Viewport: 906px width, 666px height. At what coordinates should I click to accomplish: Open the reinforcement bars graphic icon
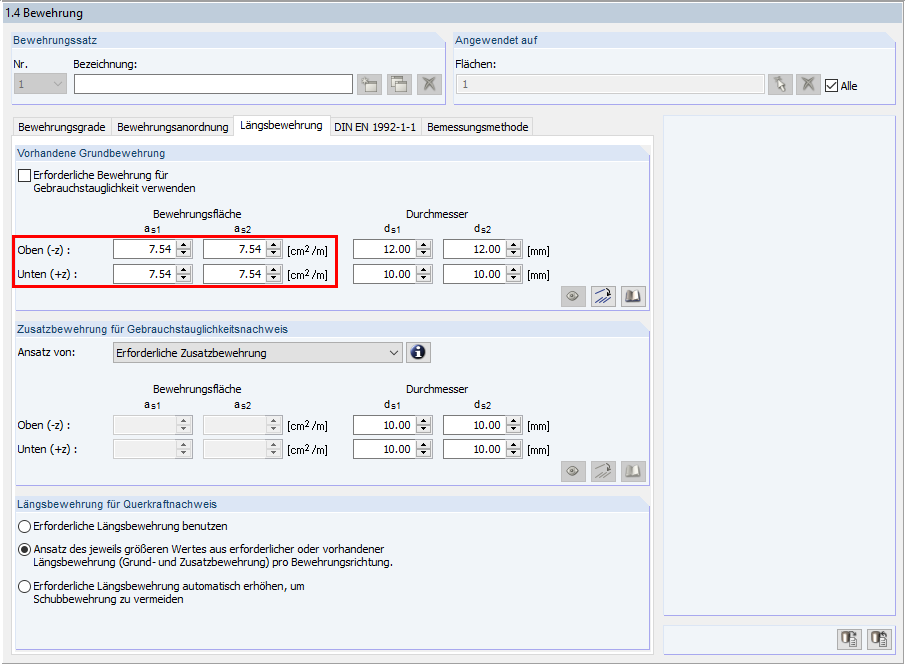click(x=602, y=296)
